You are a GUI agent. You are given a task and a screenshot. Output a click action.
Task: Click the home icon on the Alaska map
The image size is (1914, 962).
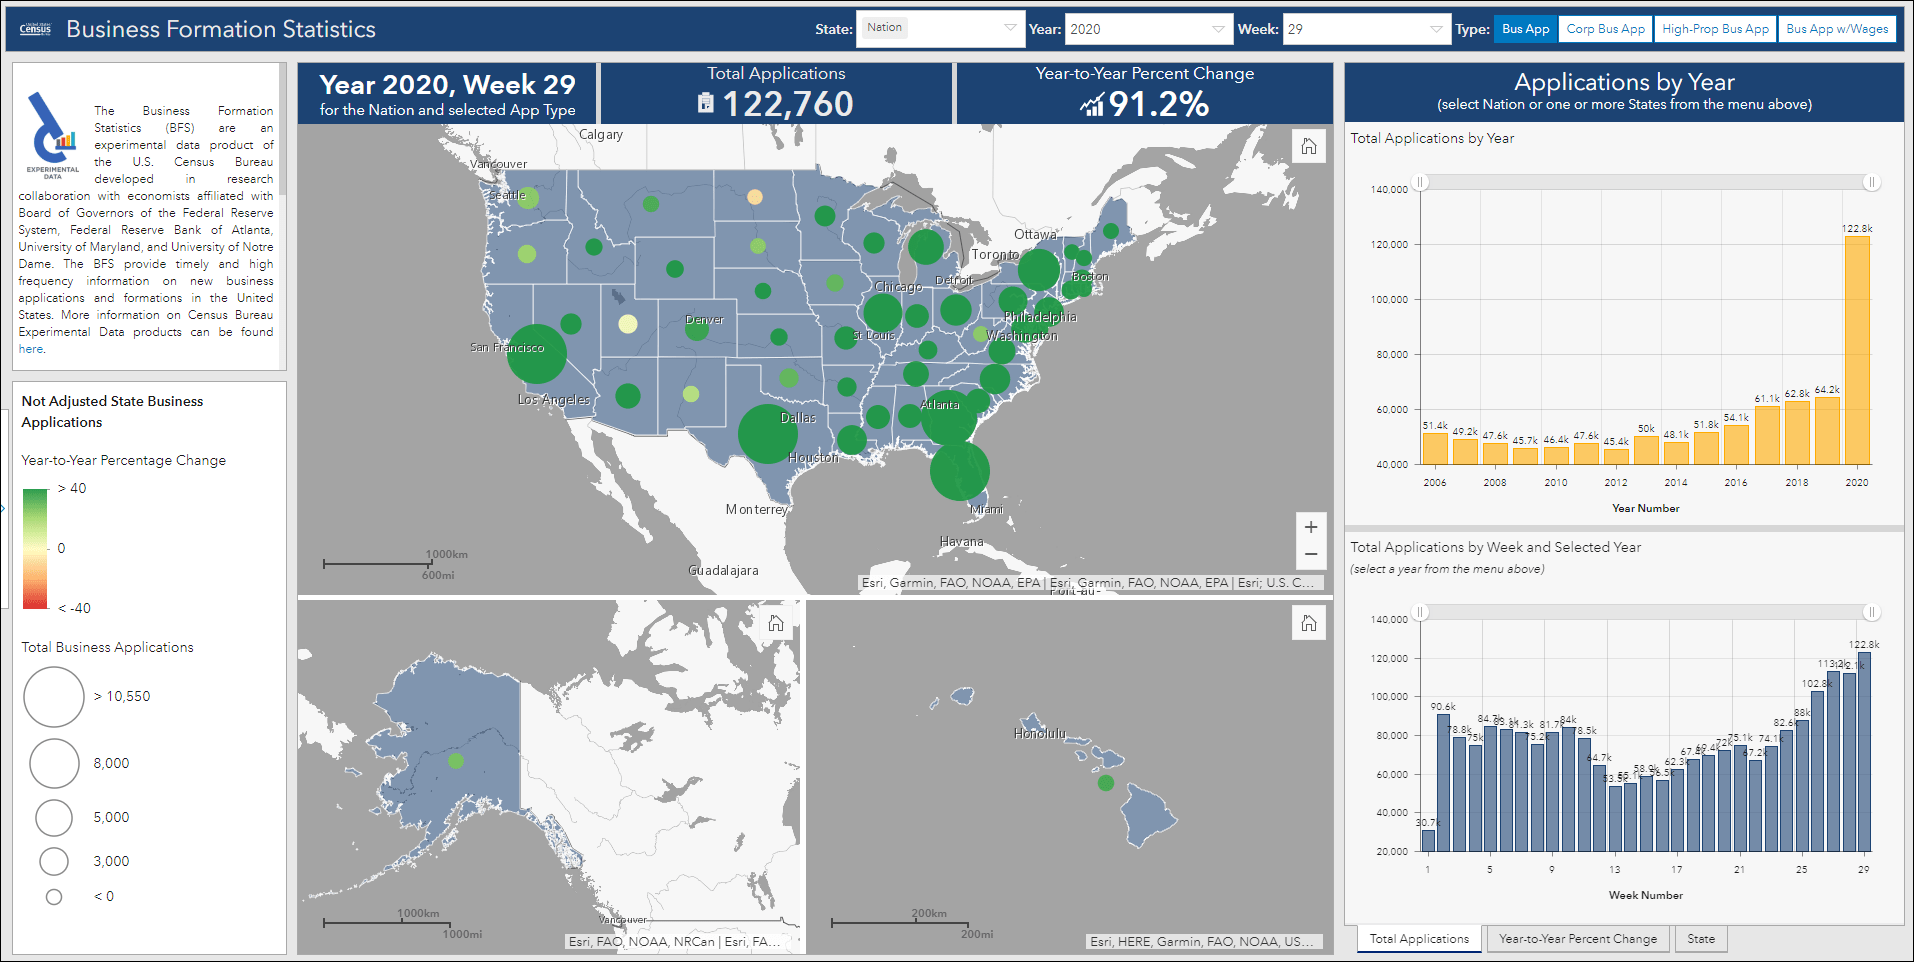pyautogui.click(x=775, y=622)
